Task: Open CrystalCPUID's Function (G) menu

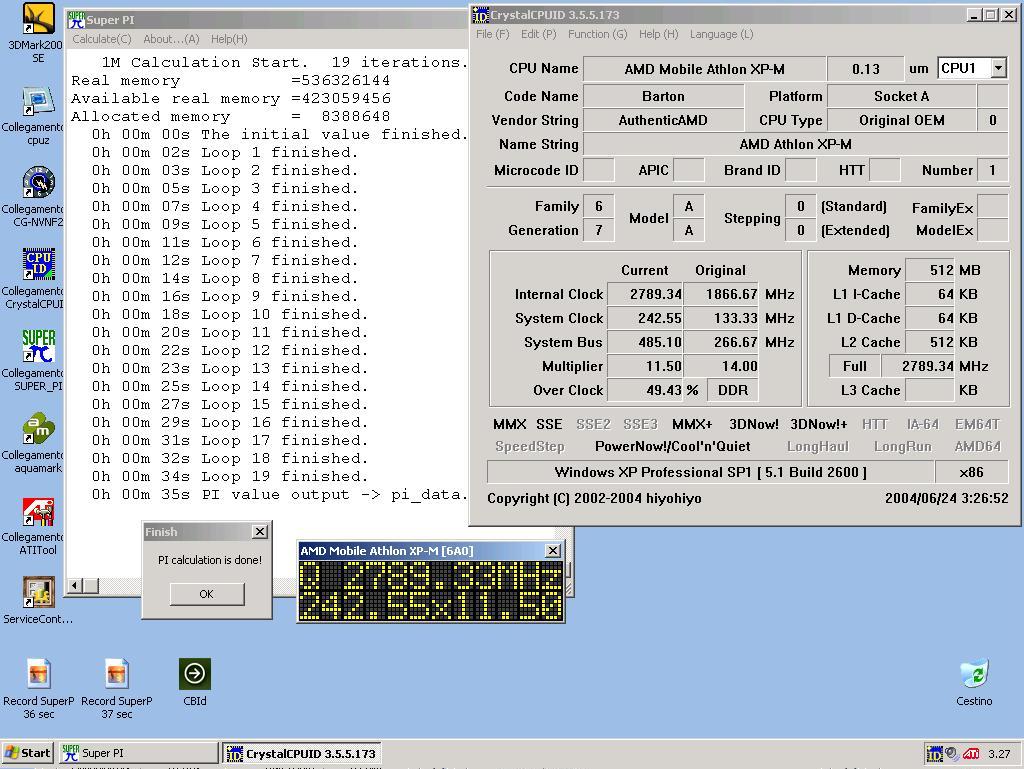Action: click(x=598, y=34)
